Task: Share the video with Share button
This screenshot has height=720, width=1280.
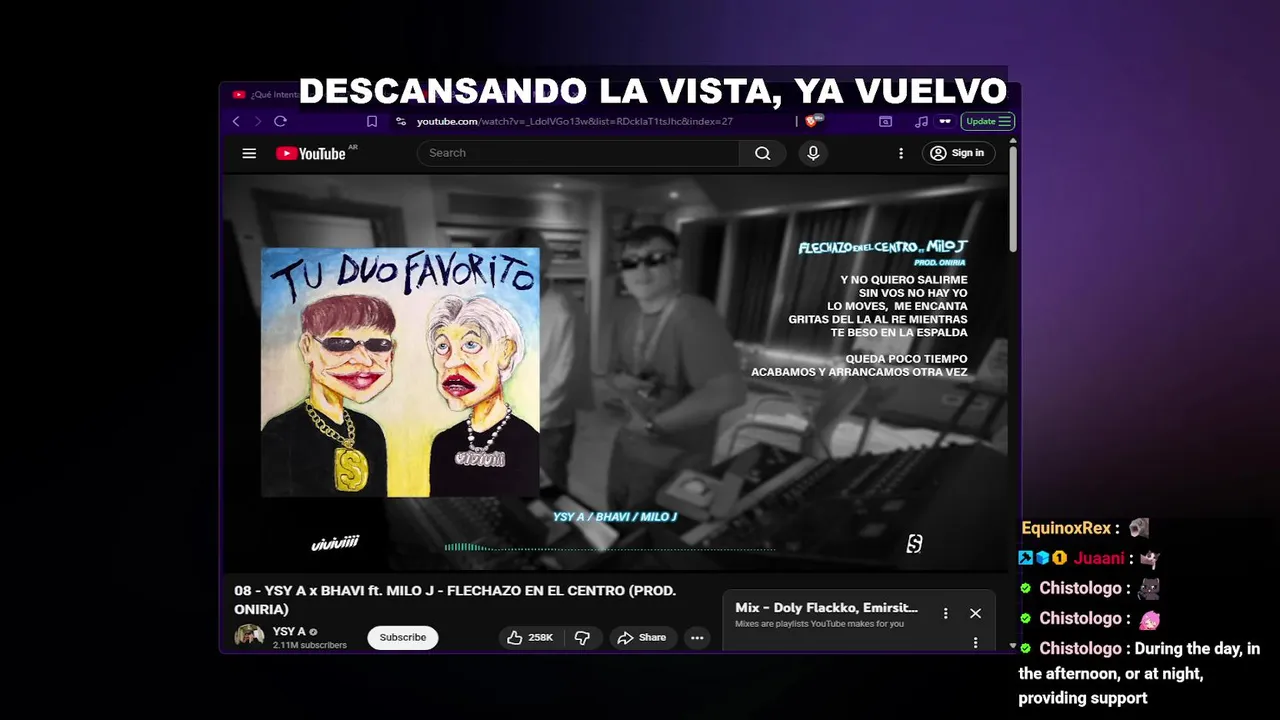Action: (641, 637)
